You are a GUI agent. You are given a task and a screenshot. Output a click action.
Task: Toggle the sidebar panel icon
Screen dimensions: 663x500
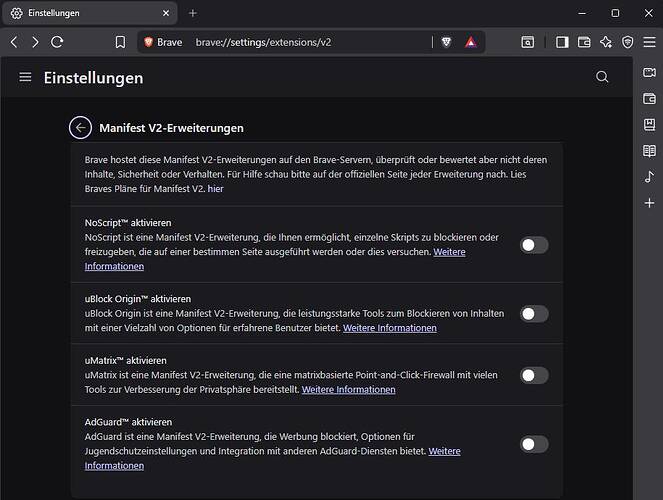pyautogui.click(x=562, y=42)
